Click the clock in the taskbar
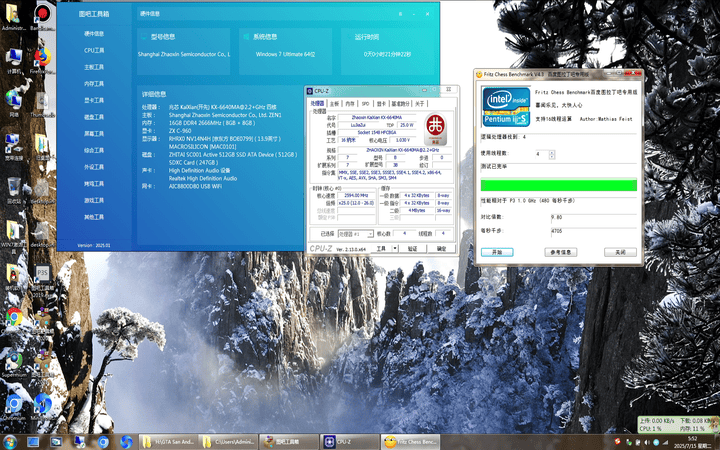Image resolution: width=720 pixels, height=450 pixels. [693, 442]
